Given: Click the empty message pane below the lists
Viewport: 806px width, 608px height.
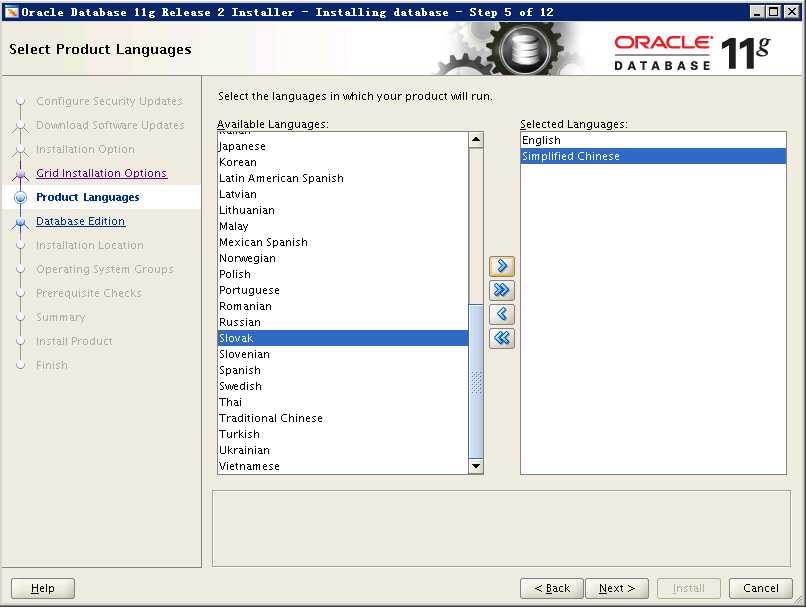Looking at the screenshot, I should 501,528.
